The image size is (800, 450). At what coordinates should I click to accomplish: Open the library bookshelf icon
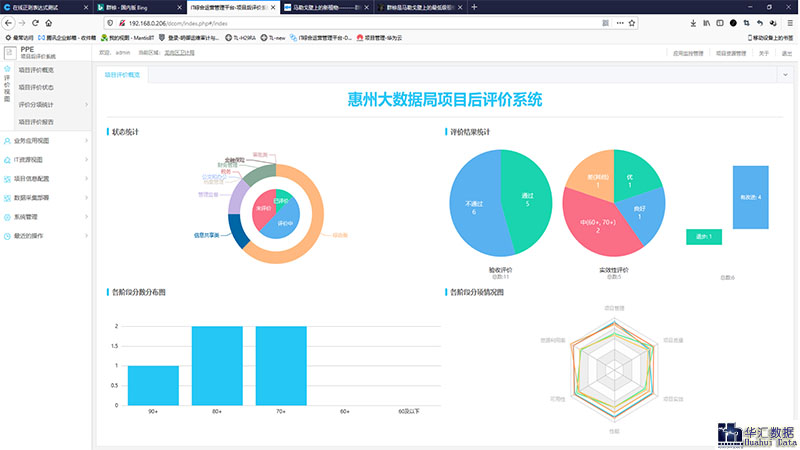click(707, 23)
